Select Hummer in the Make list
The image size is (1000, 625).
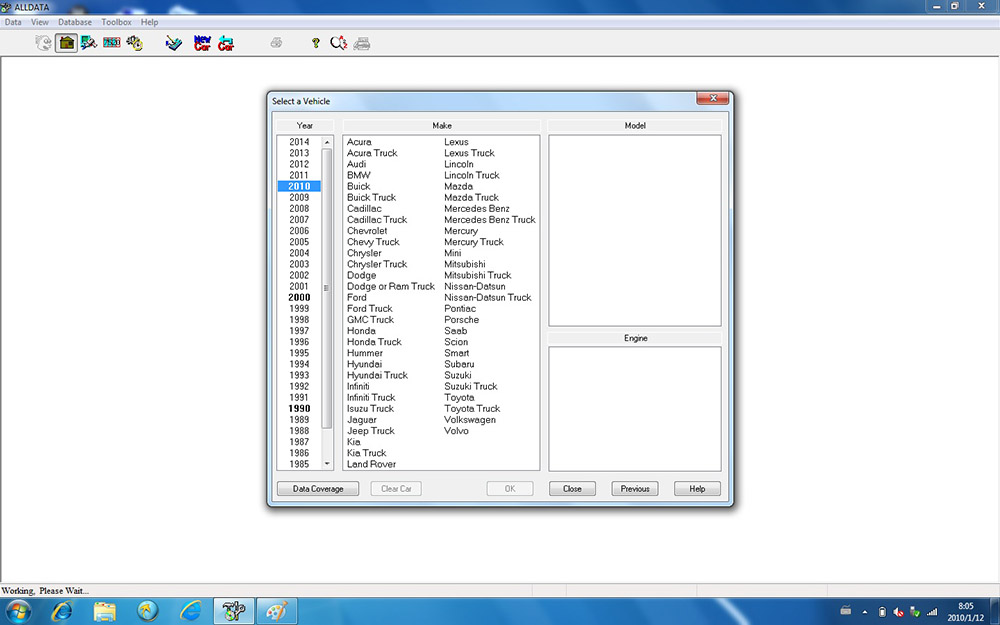(x=365, y=353)
